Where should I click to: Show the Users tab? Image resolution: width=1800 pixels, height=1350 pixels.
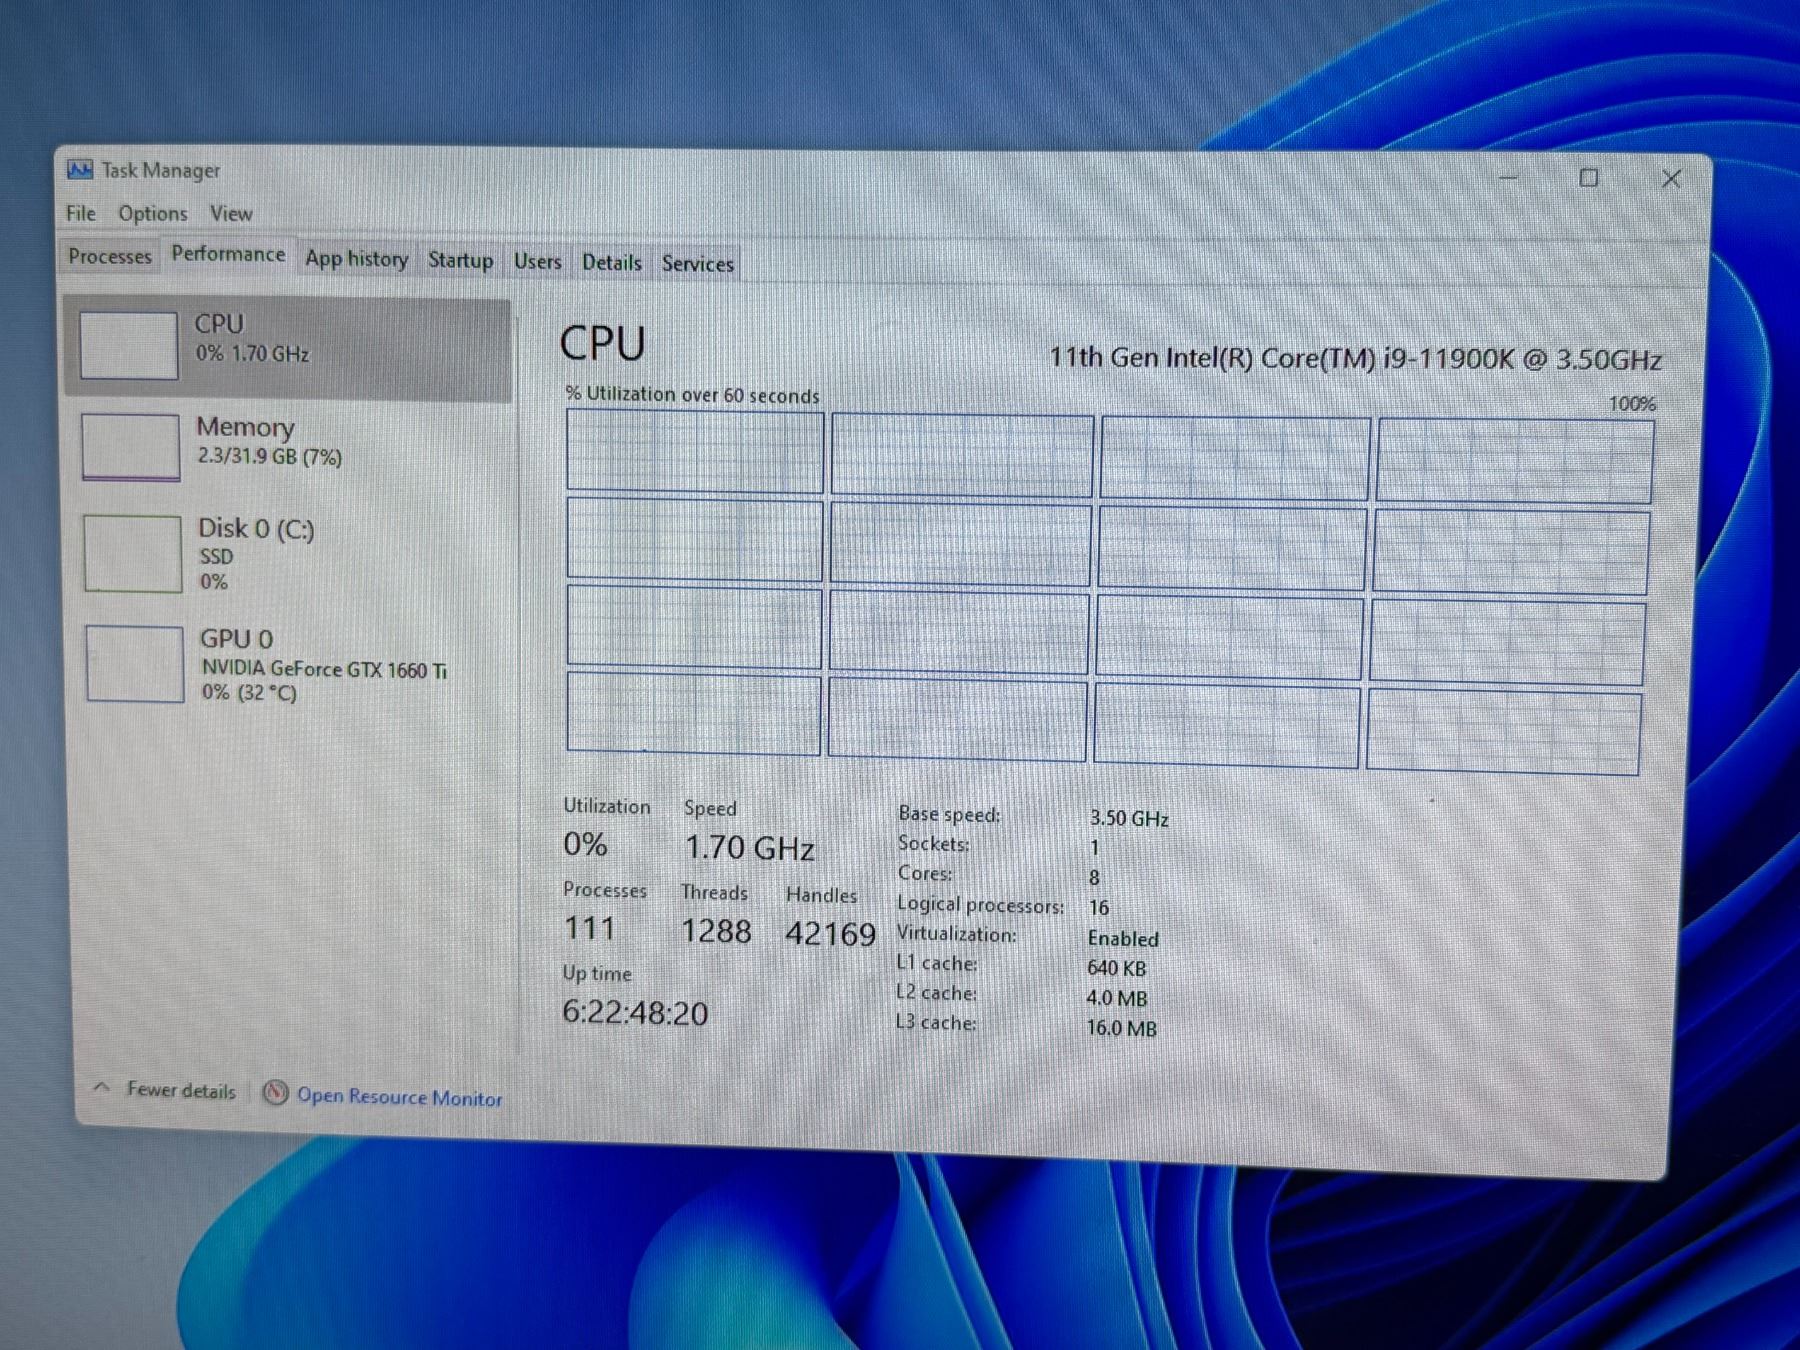(537, 262)
